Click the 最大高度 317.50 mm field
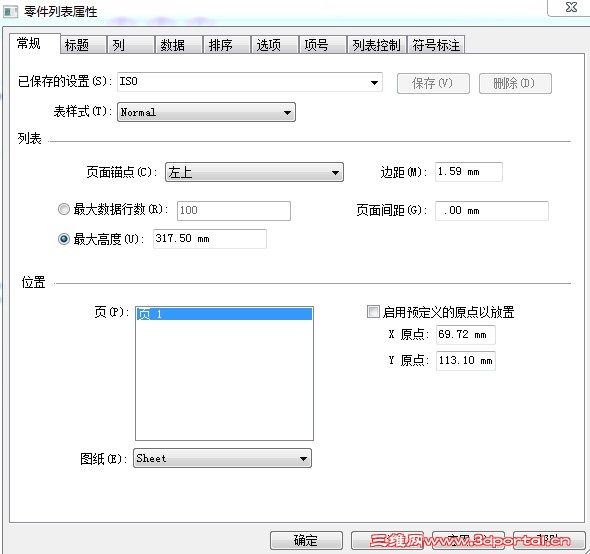 [x=210, y=239]
